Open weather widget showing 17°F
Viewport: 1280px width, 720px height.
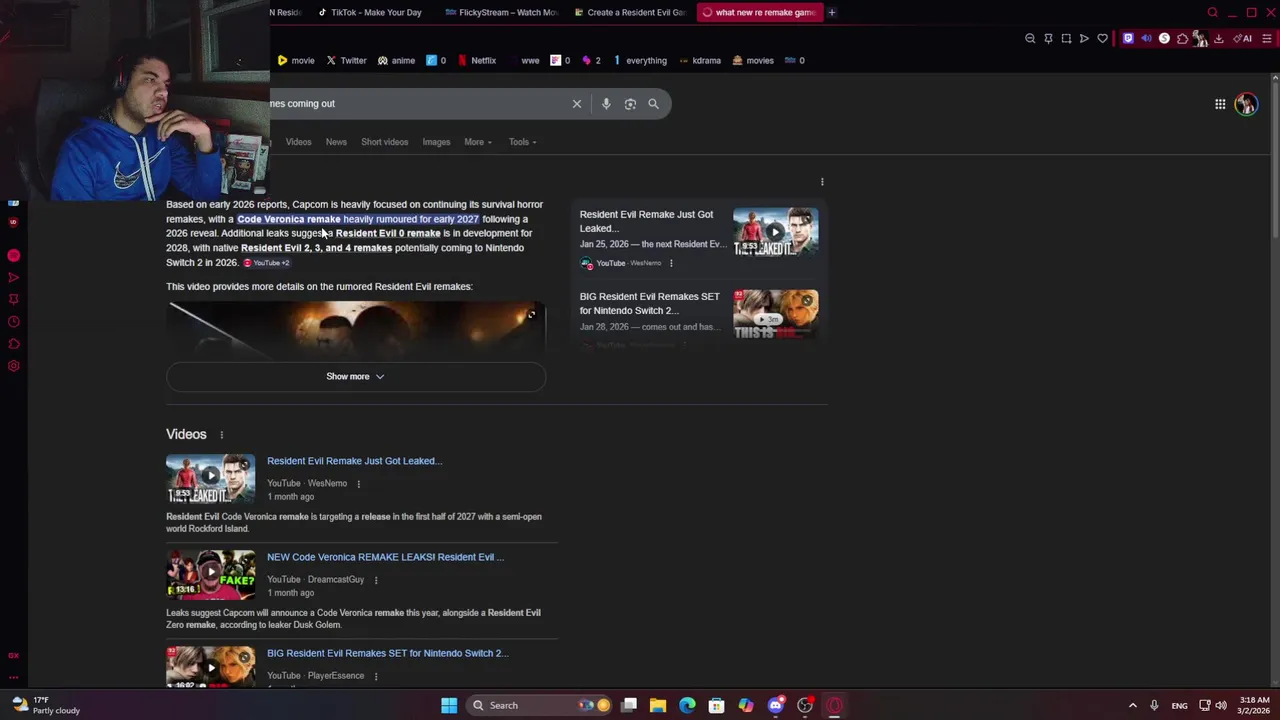[x=45, y=706]
